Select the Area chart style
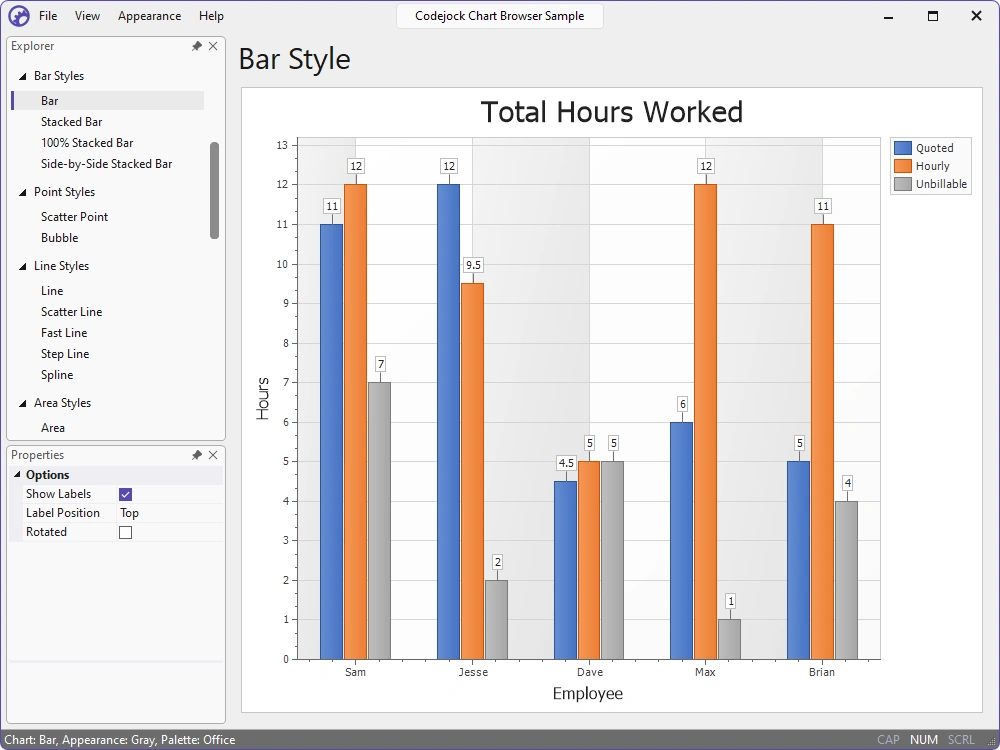The image size is (1000, 750). (x=52, y=428)
